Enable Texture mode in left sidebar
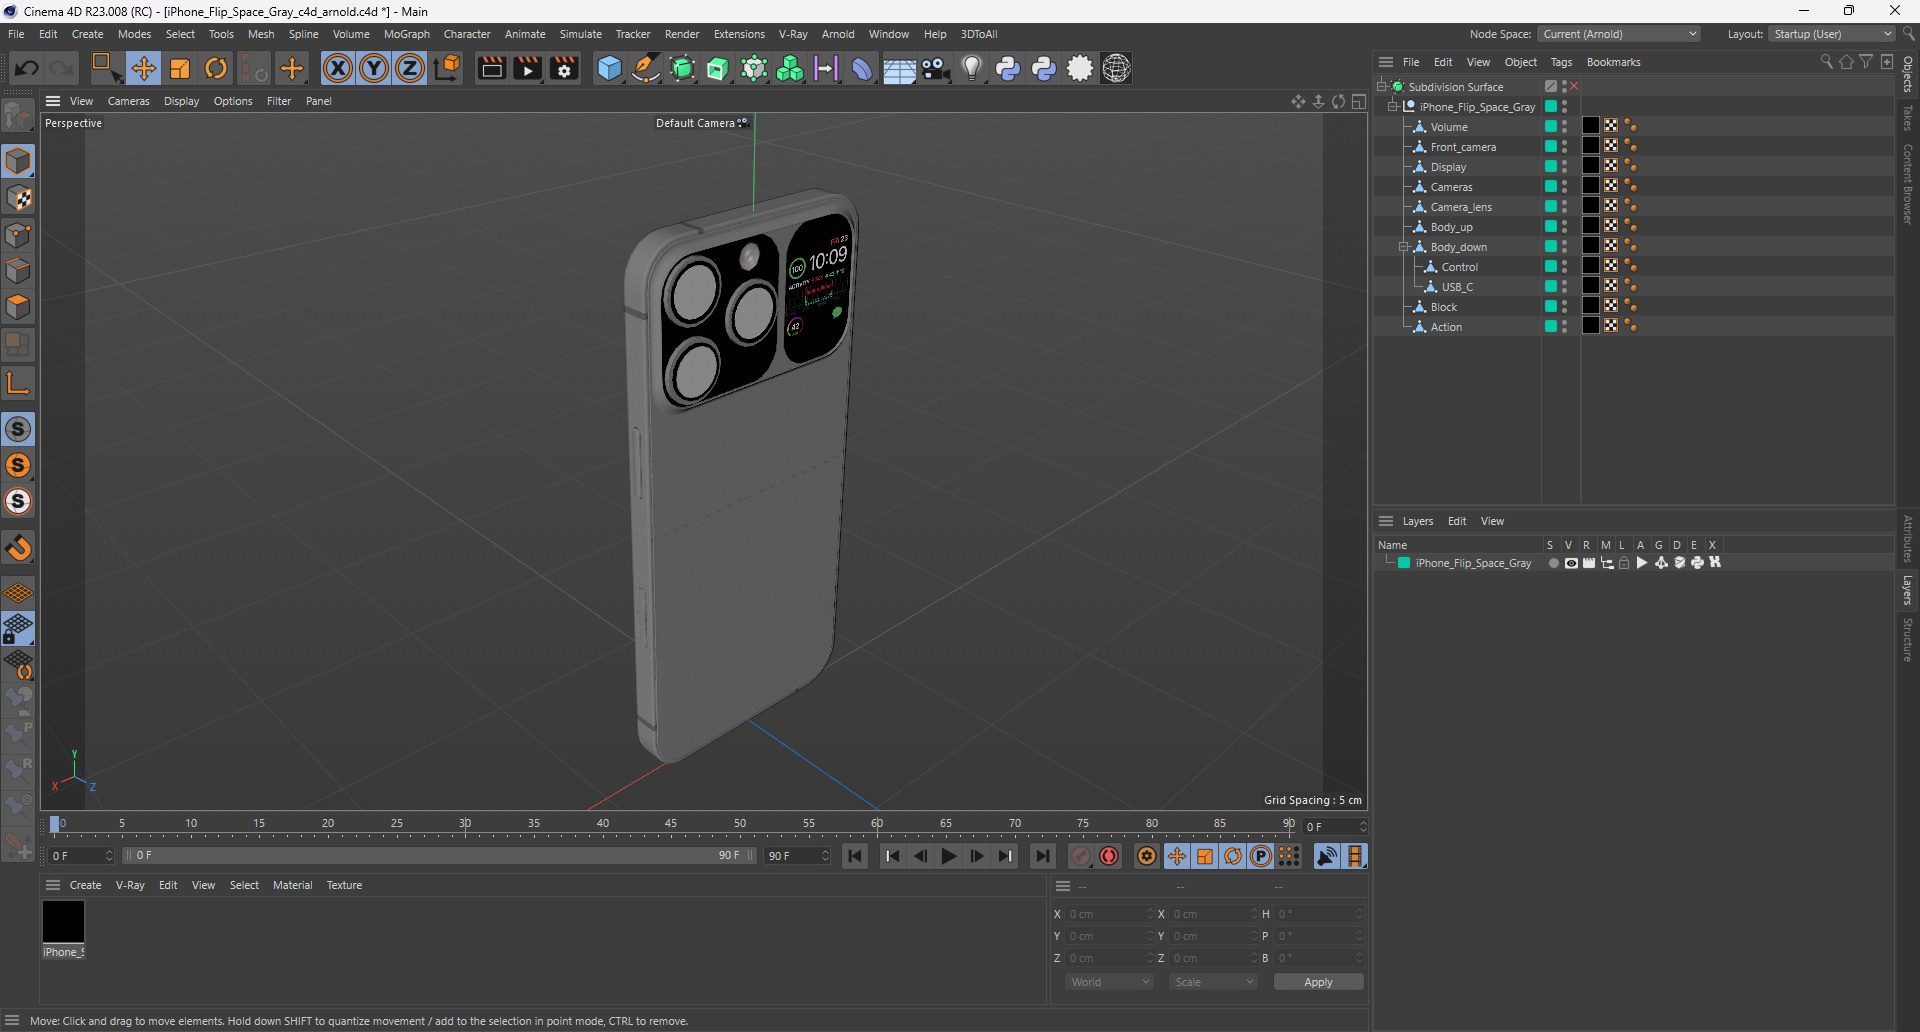 pos(18,198)
